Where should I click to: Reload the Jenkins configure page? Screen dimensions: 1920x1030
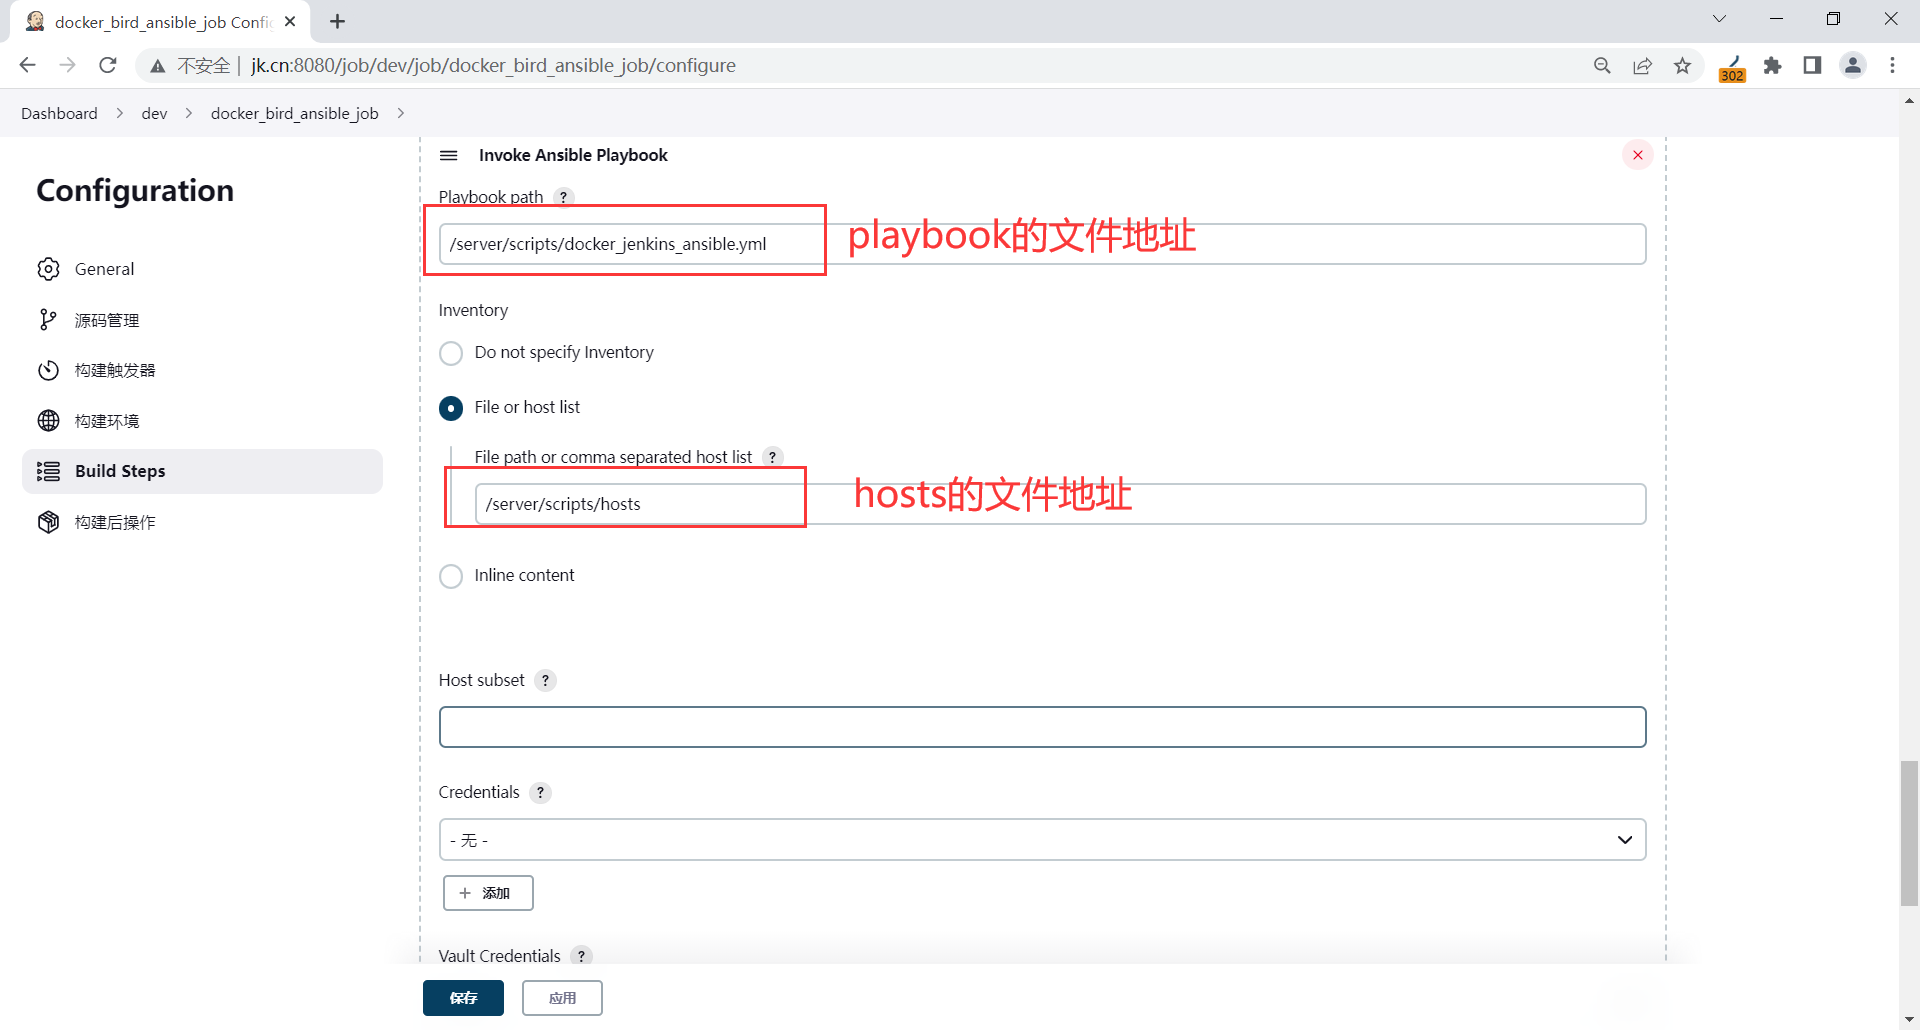click(x=108, y=65)
